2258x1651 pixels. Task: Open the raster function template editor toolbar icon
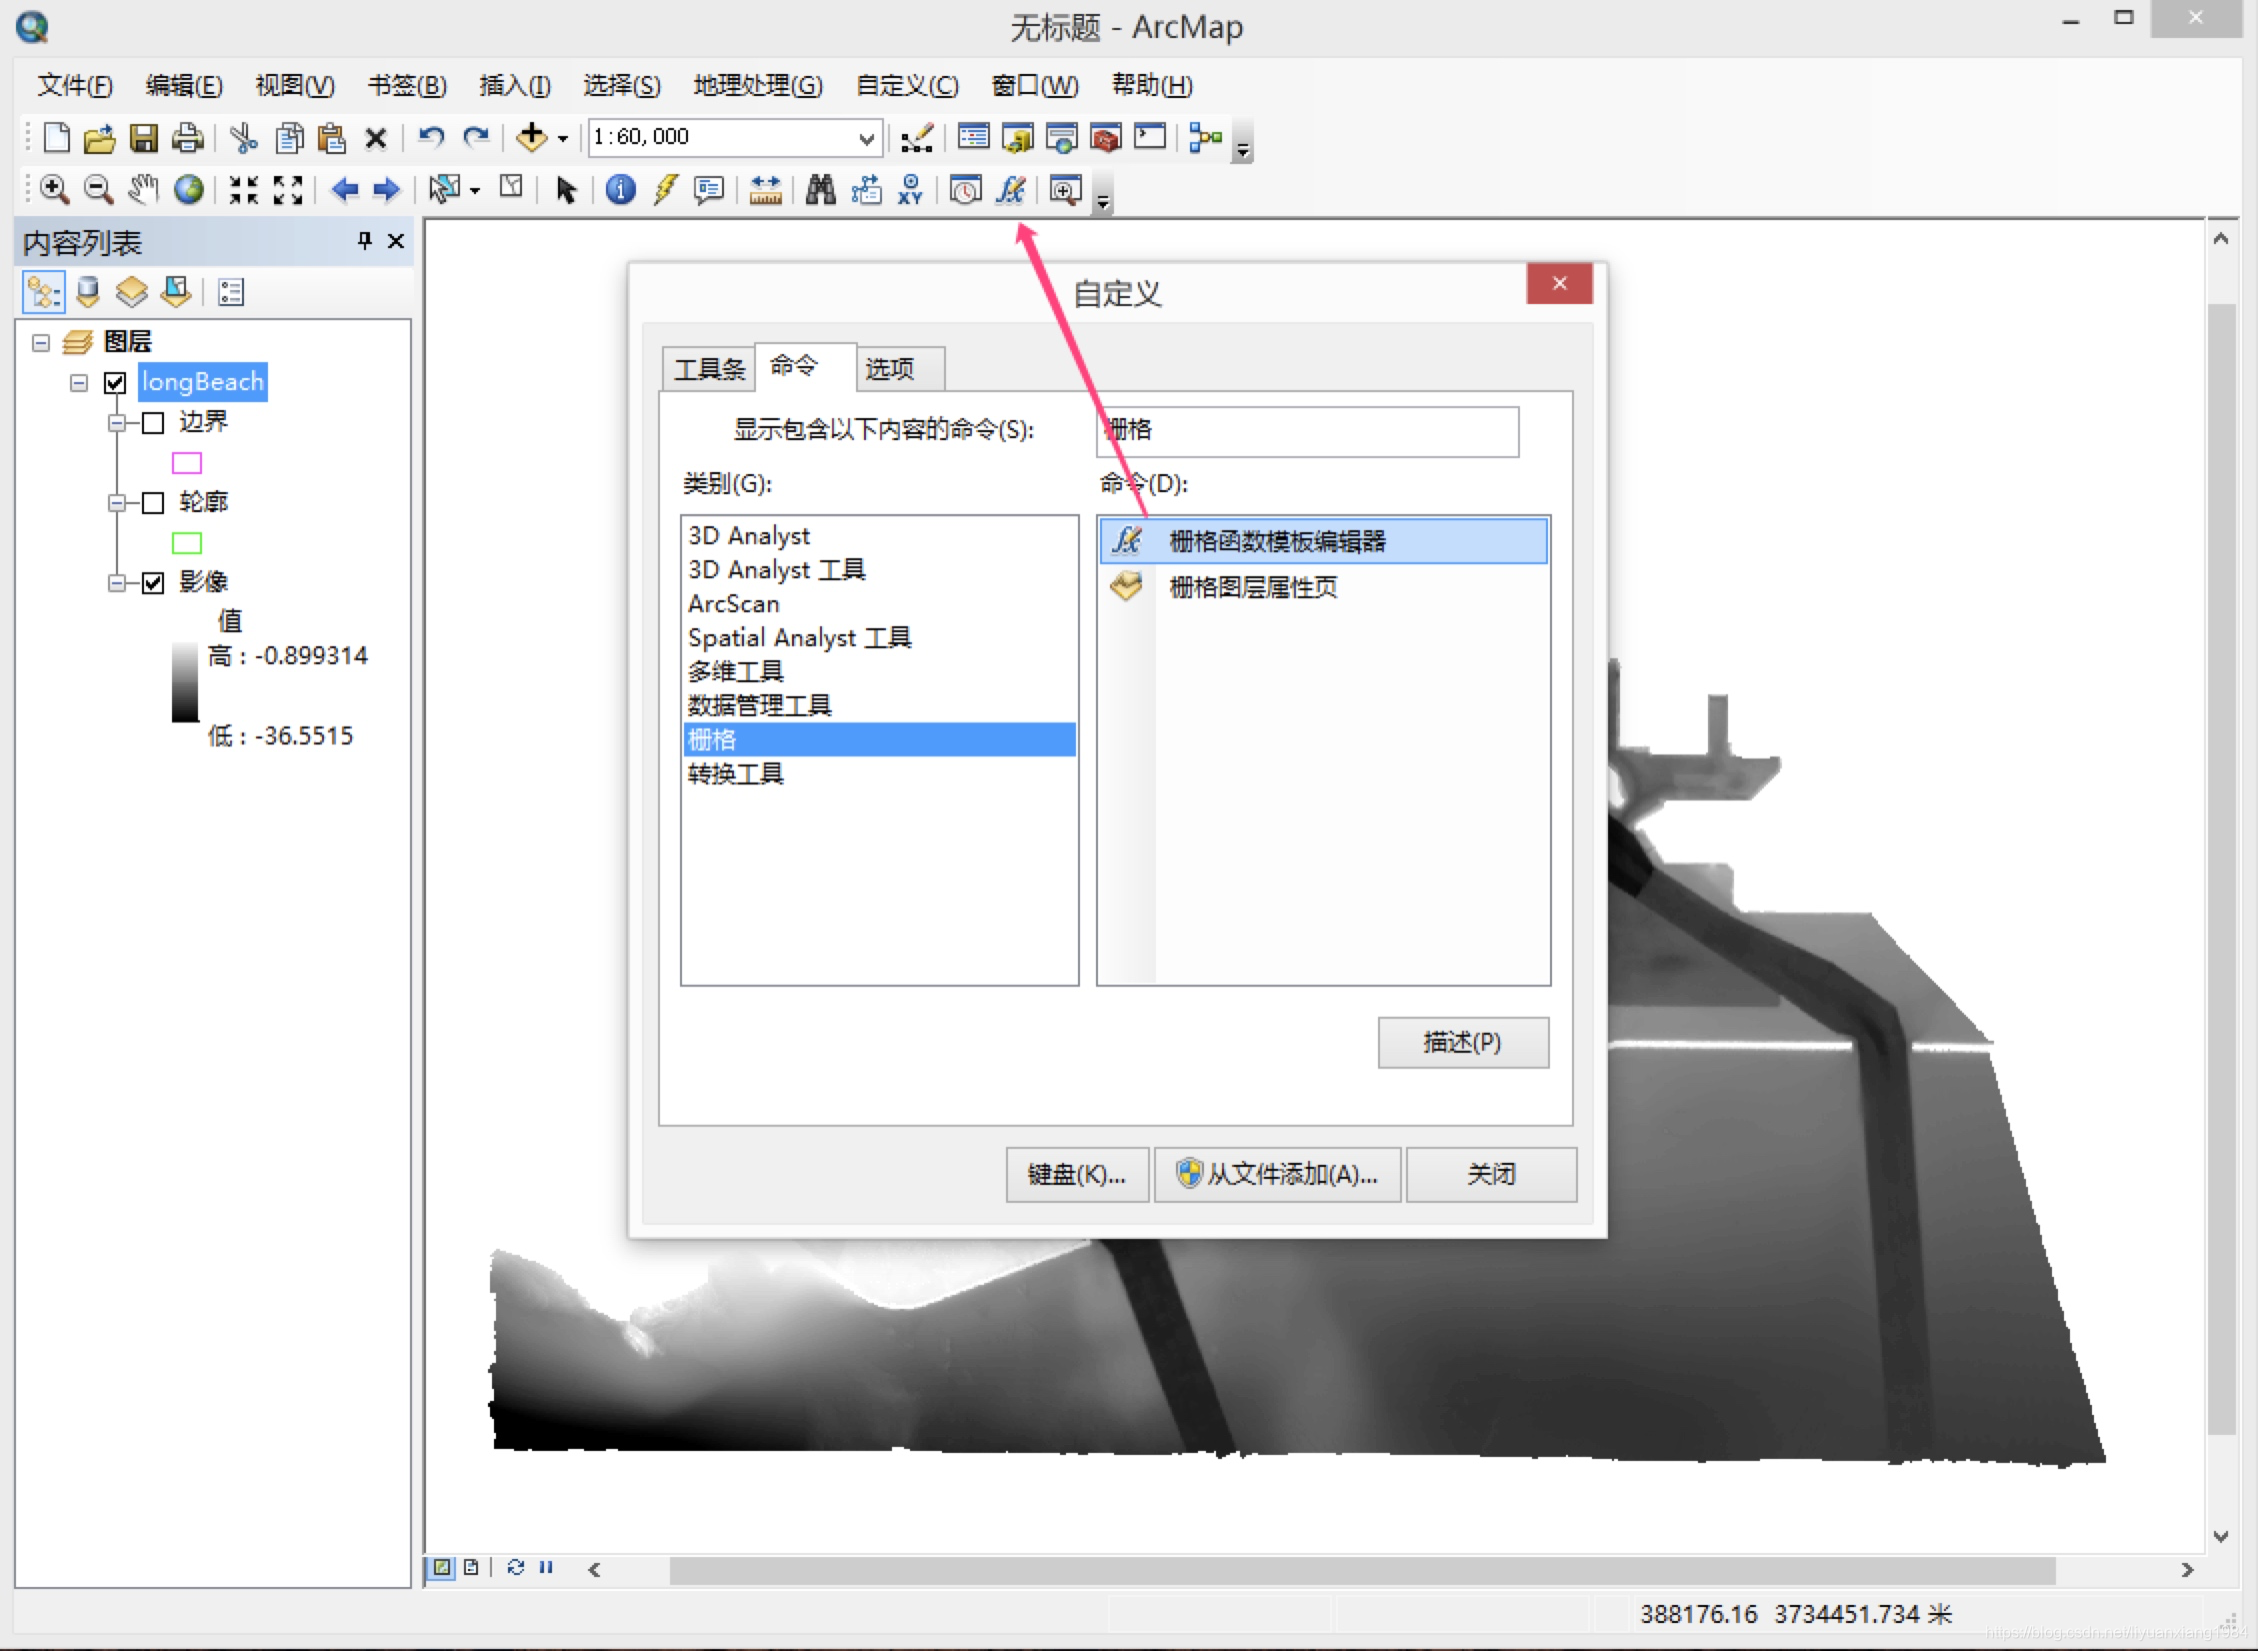(1010, 189)
